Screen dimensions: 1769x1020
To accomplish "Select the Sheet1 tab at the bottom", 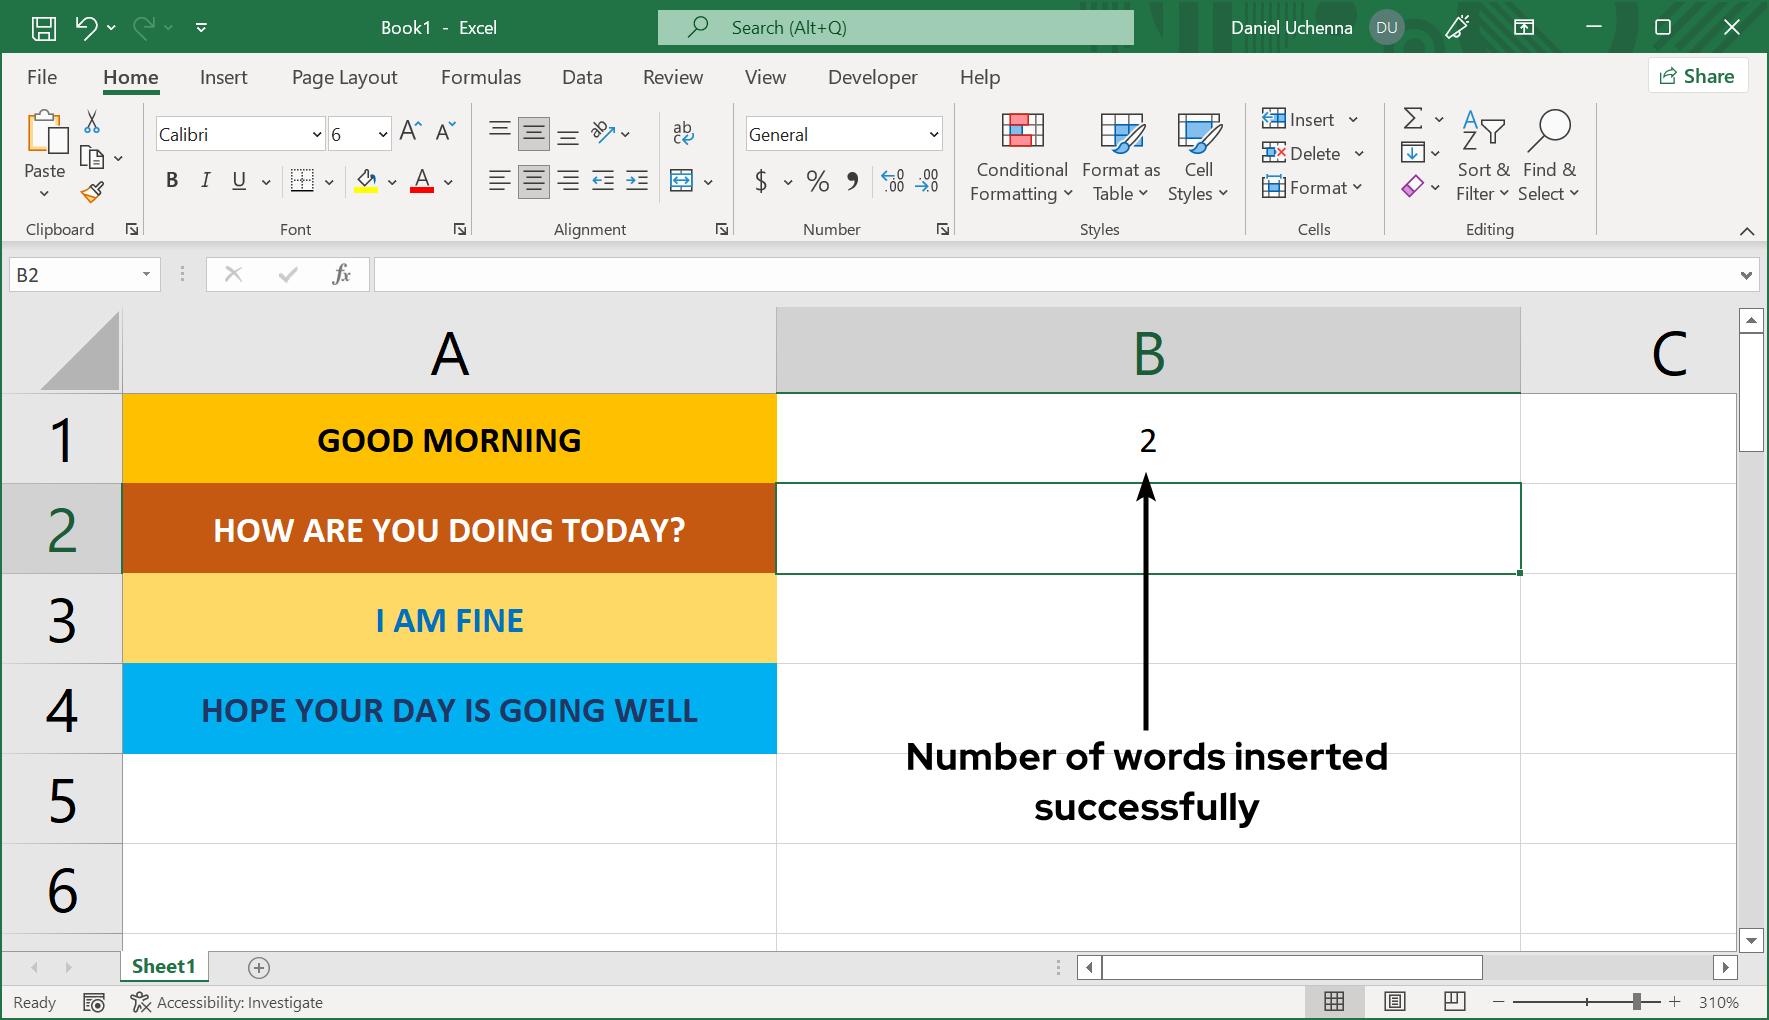I will 163,966.
